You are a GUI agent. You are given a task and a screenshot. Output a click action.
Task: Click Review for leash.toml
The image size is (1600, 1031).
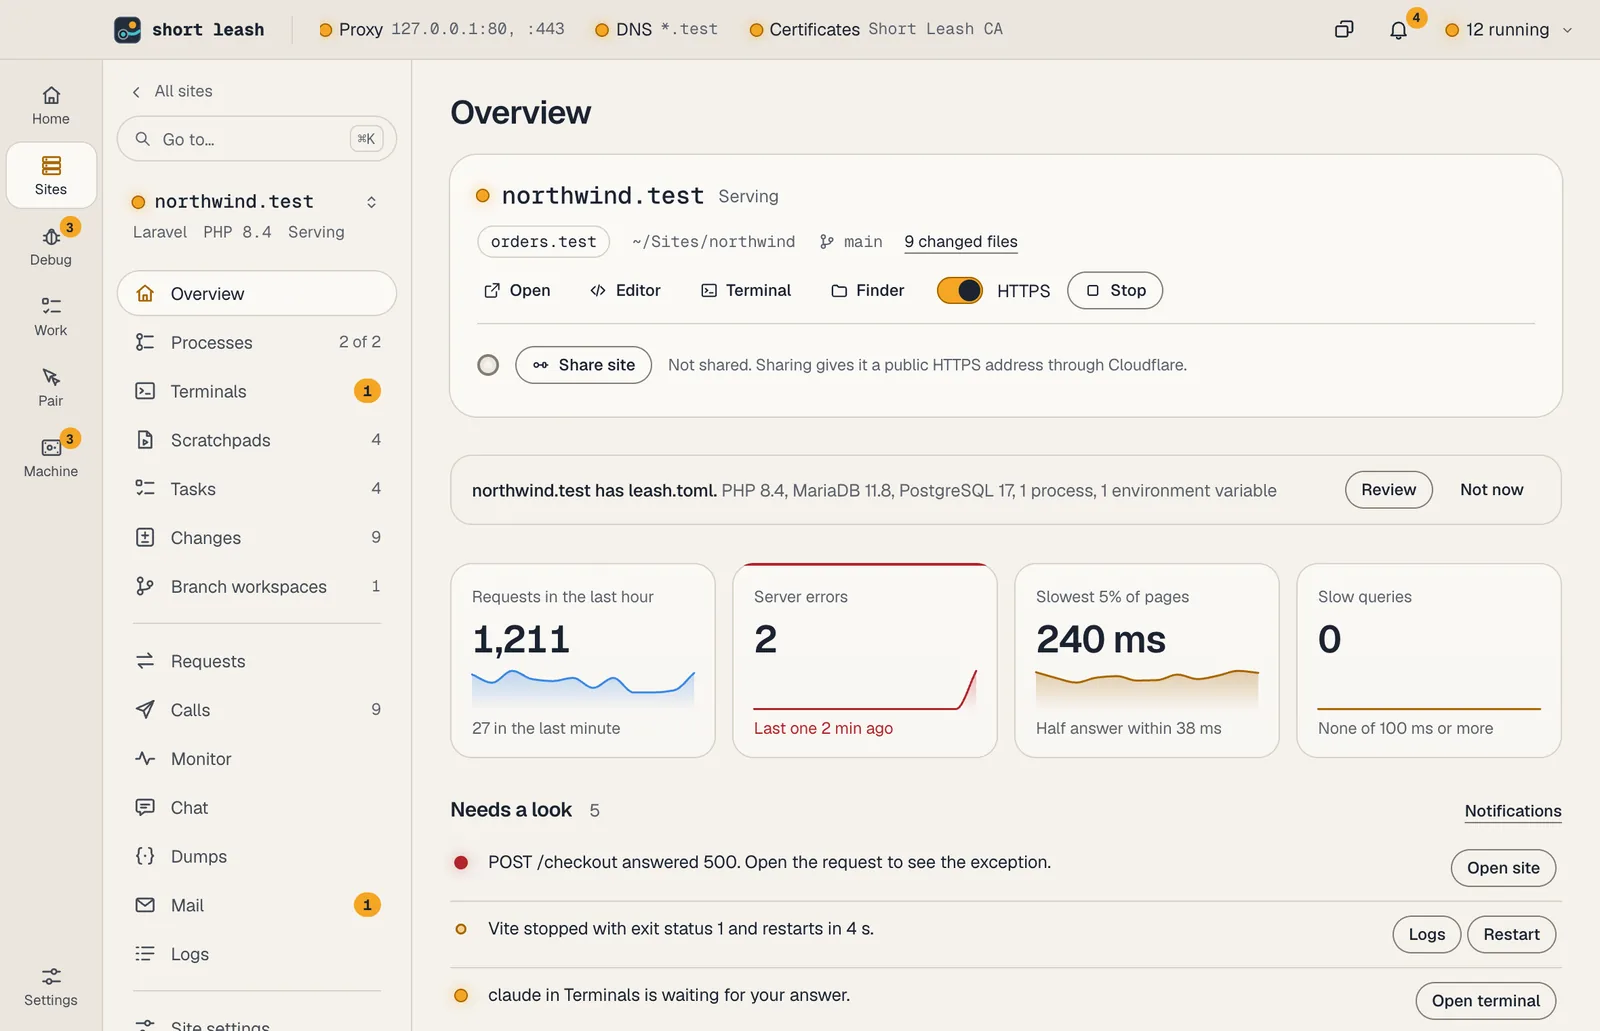(x=1388, y=490)
